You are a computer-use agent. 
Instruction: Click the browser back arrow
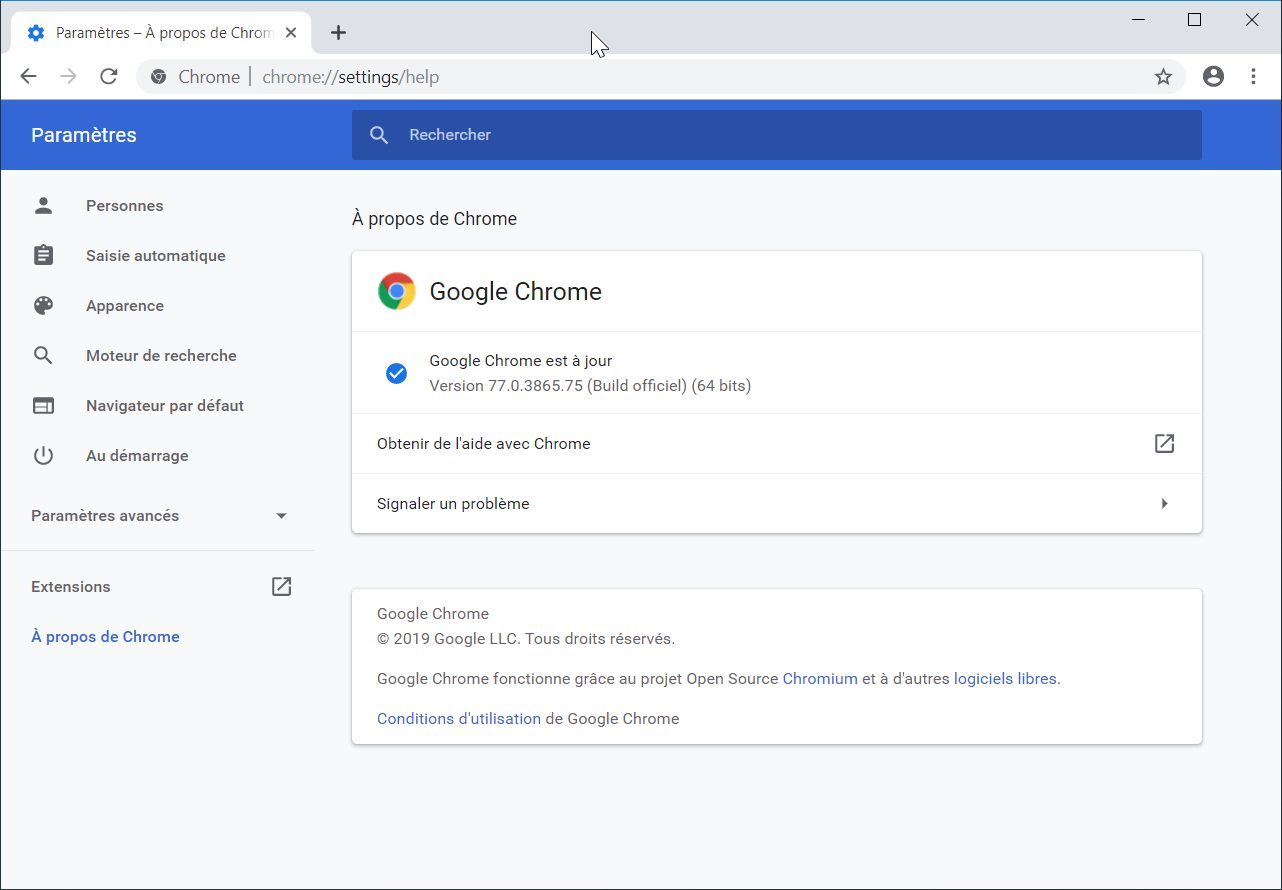(x=28, y=77)
